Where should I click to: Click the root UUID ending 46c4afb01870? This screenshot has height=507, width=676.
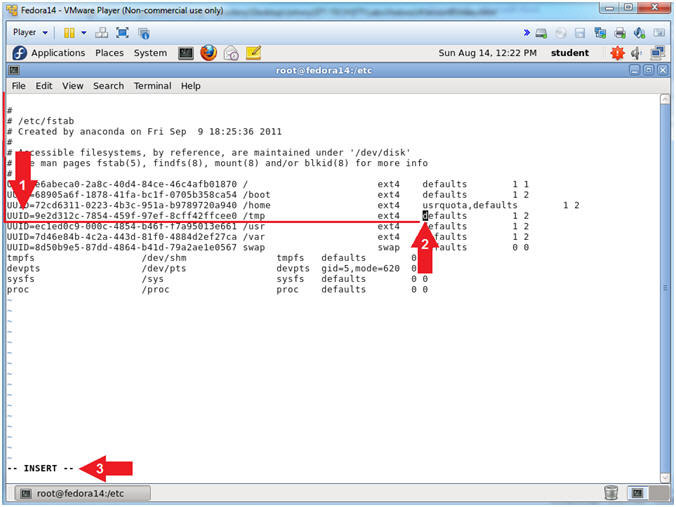tap(122, 185)
